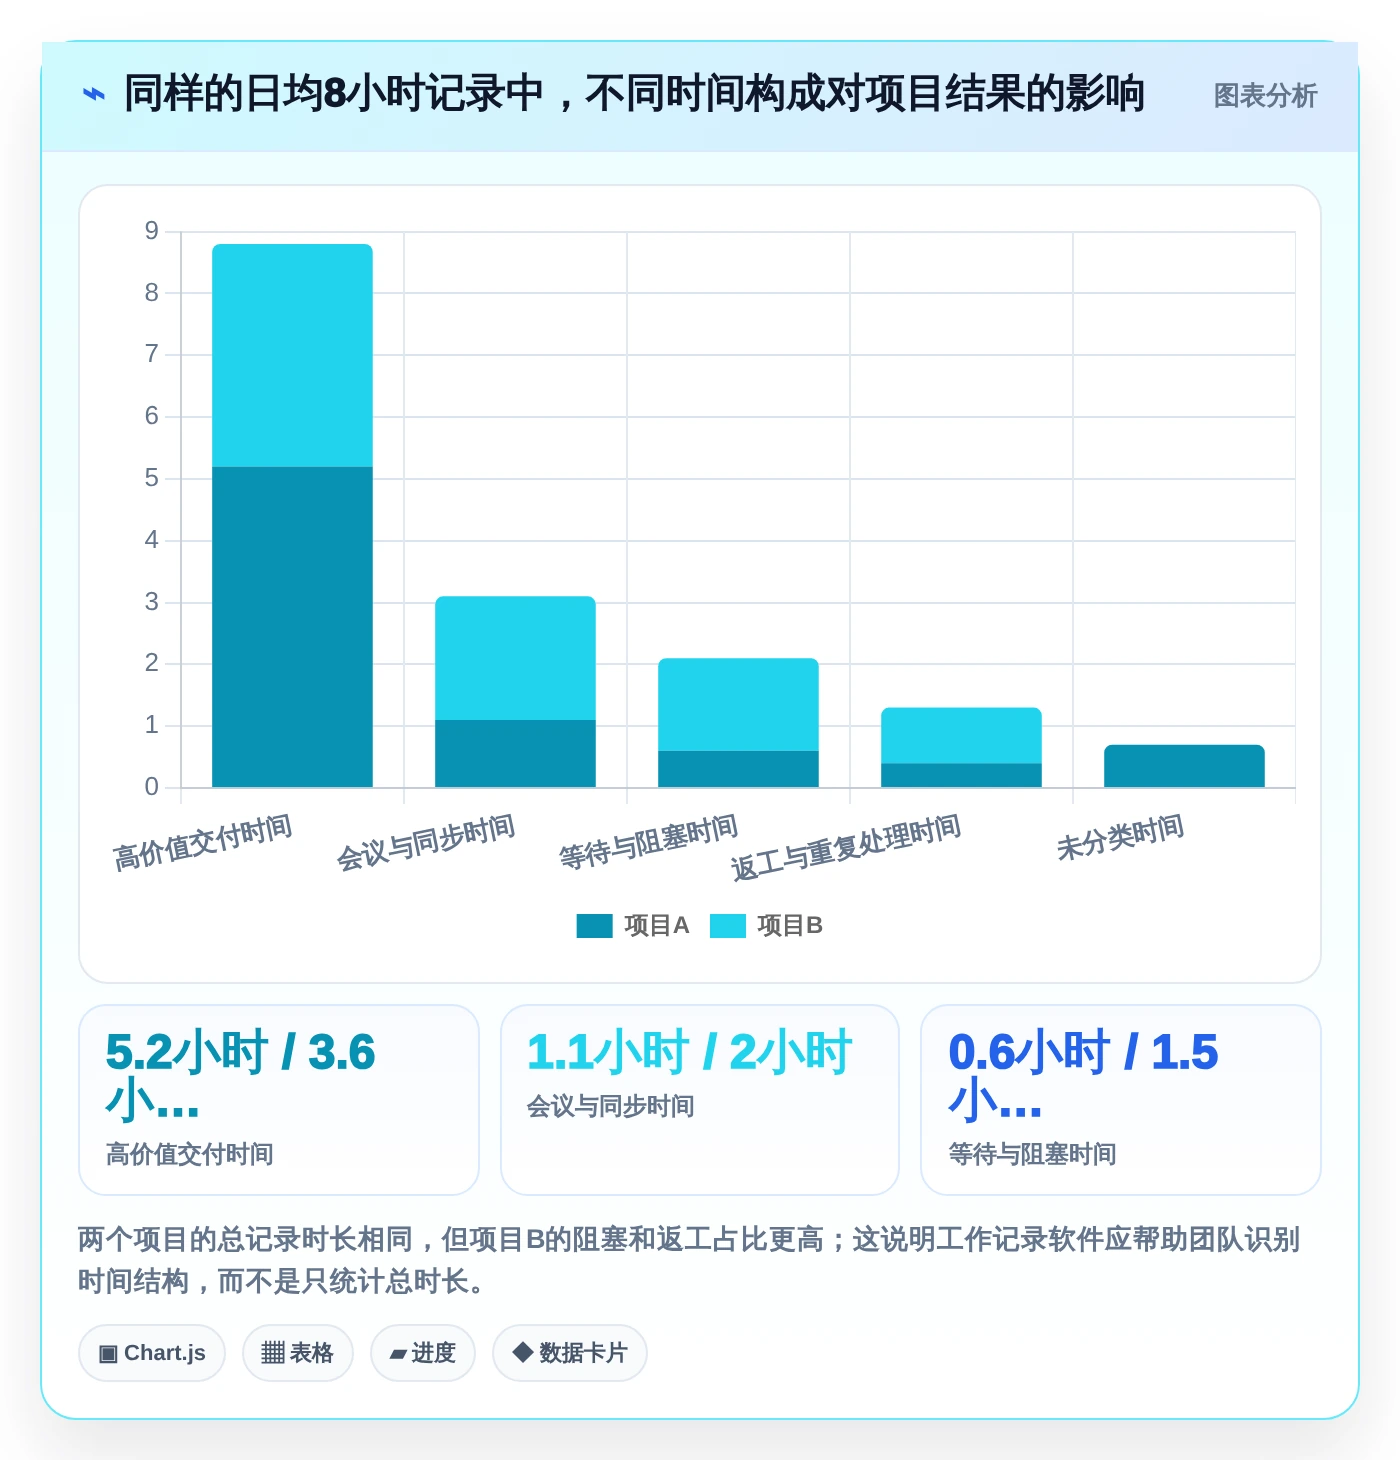Select the 数据卡片 tag chip
The width and height of the screenshot is (1400, 1460).
click(x=570, y=1353)
